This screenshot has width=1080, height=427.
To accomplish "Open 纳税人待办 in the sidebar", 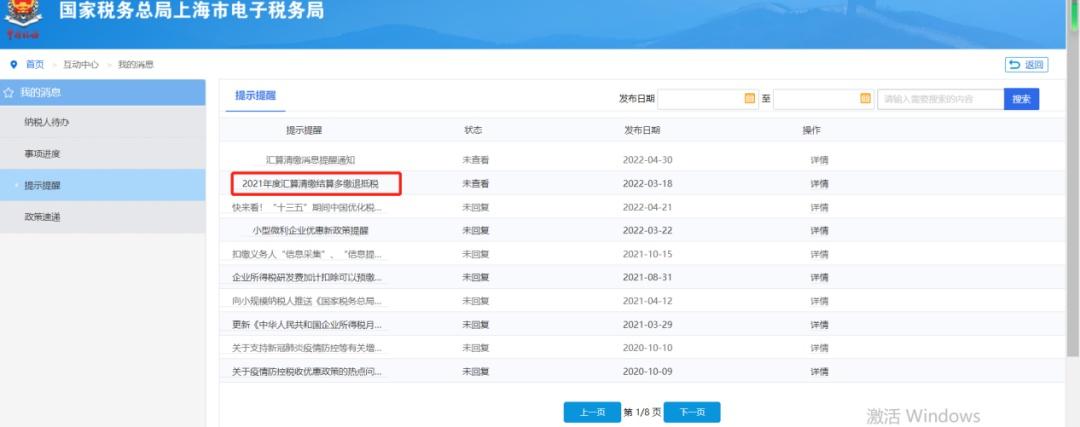I will [47, 122].
